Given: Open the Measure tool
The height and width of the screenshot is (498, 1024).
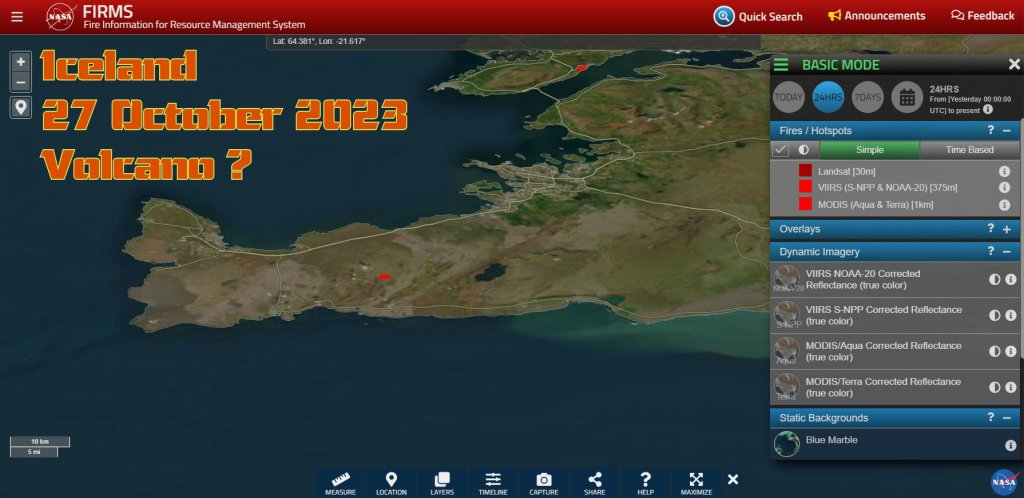Looking at the screenshot, I should coord(340,483).
